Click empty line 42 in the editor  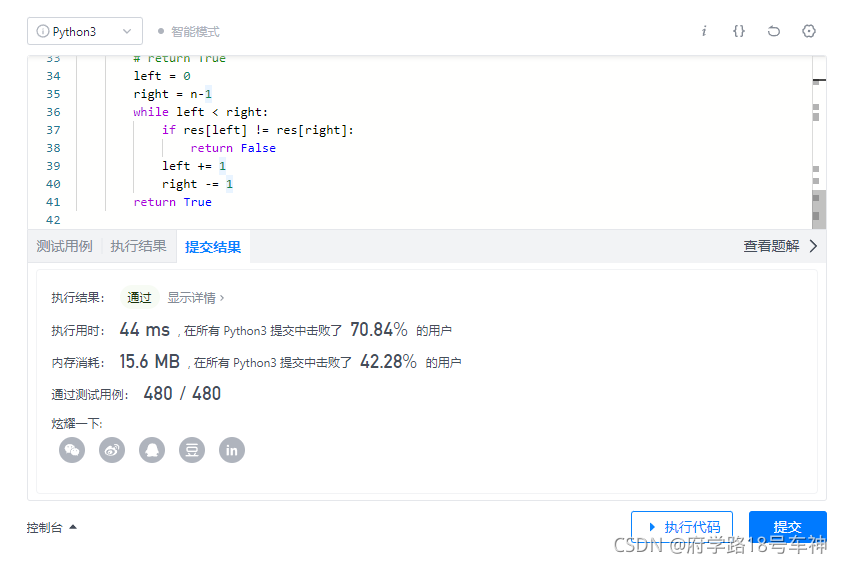(419, 220)
